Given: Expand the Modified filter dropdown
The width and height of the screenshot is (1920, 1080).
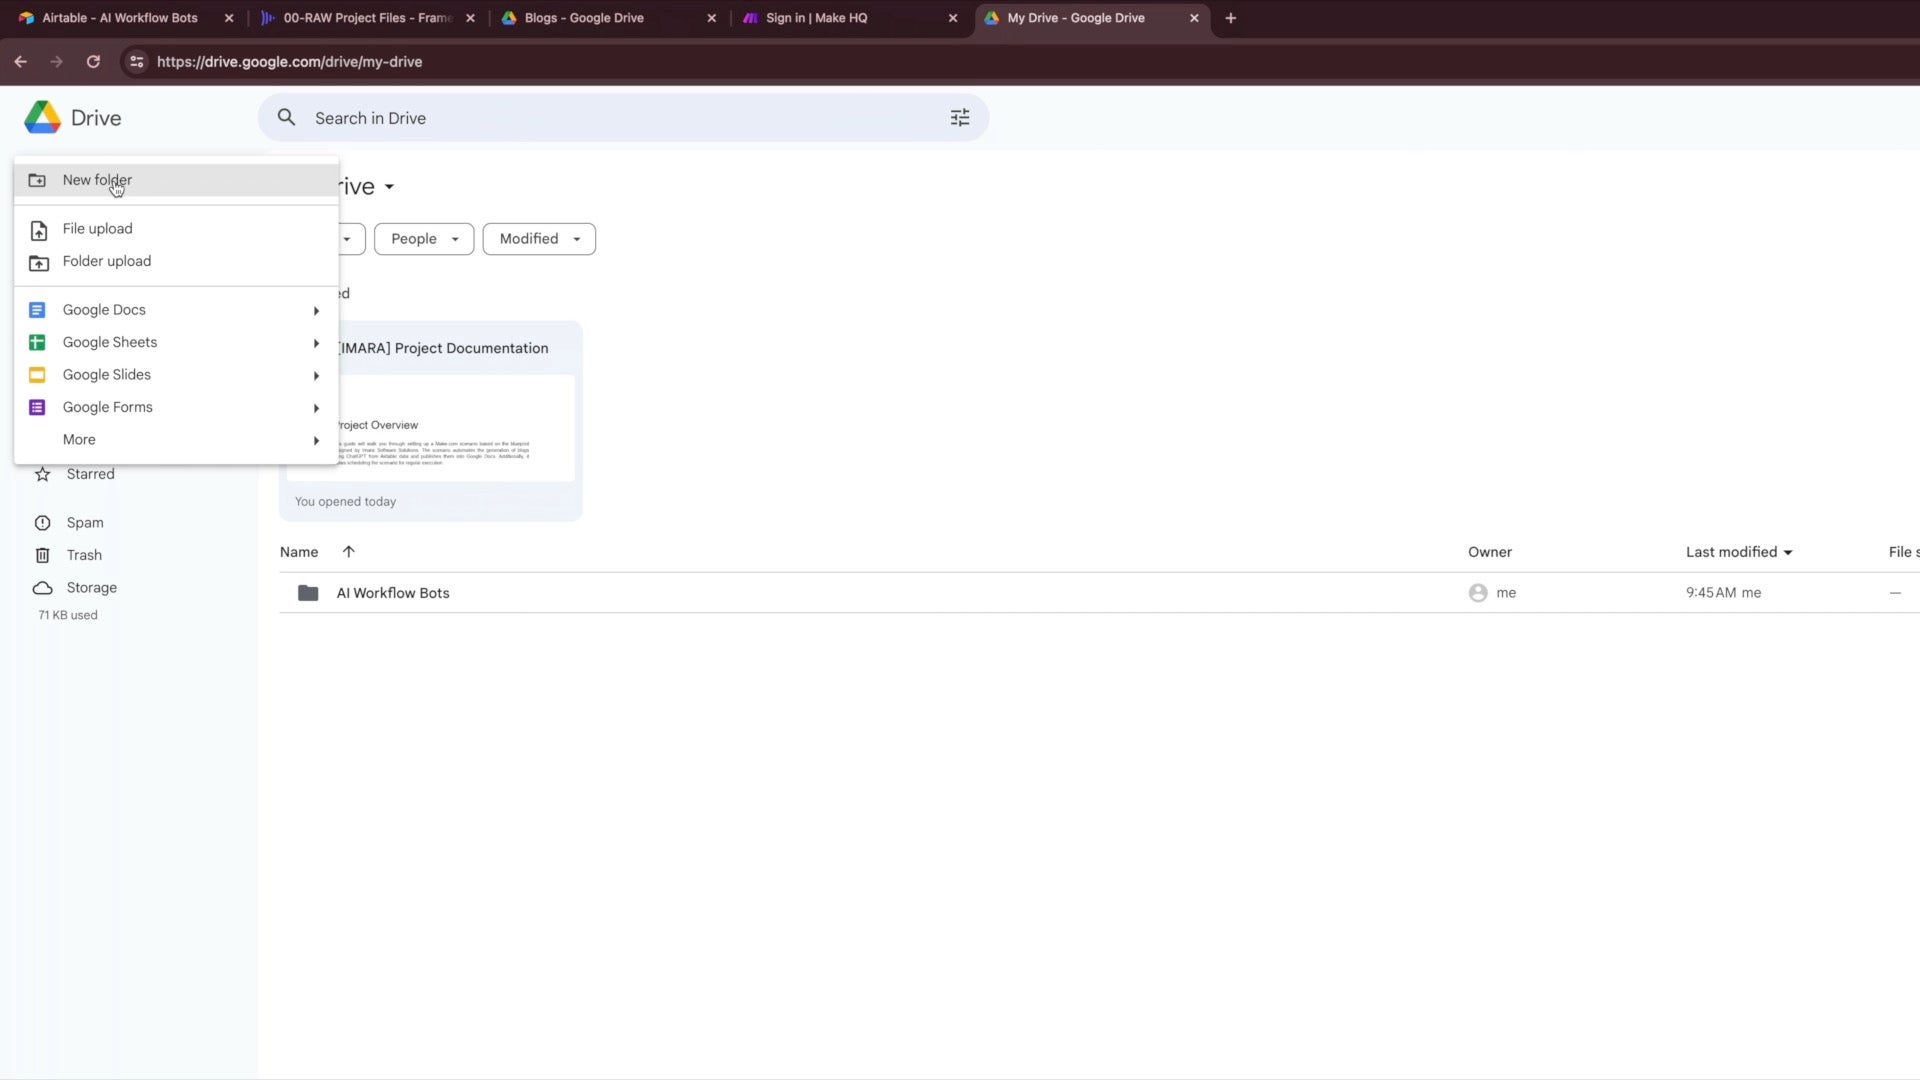Looking at the screenshot, I should coord(538,239).
